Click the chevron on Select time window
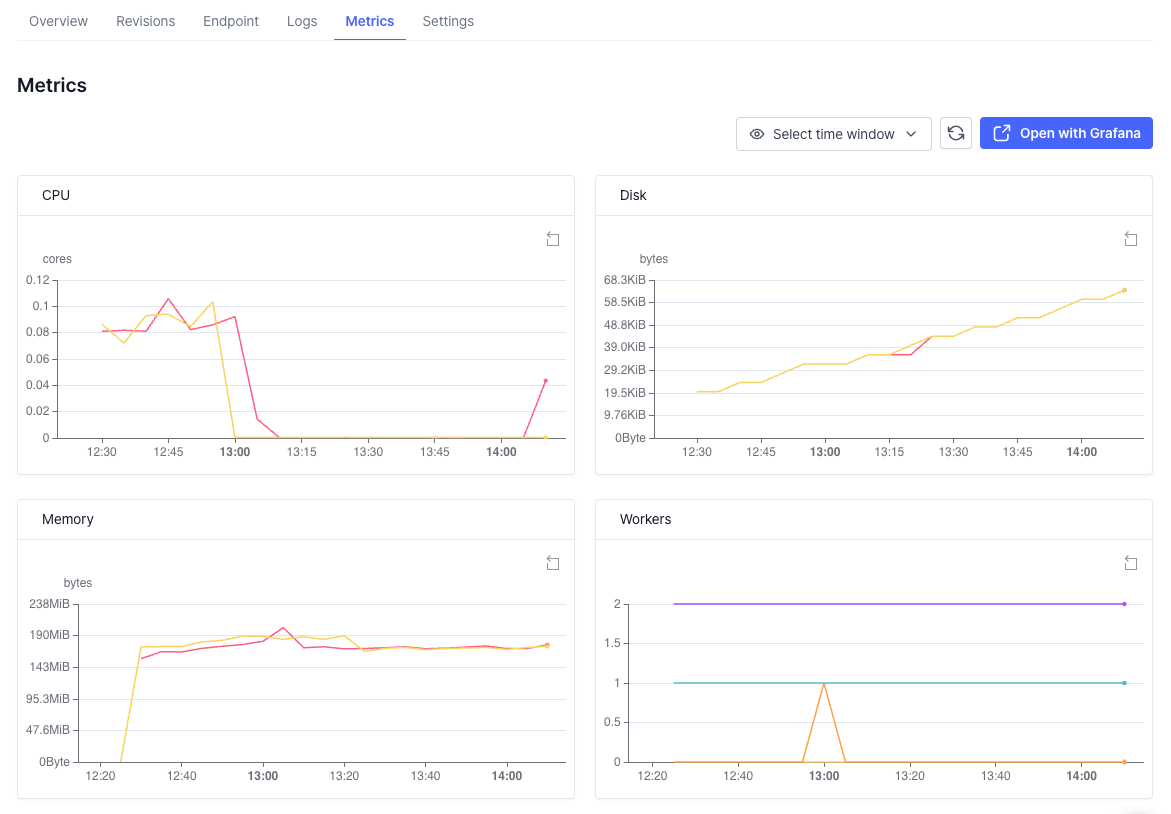1171x814 pixels. (911, 134)
